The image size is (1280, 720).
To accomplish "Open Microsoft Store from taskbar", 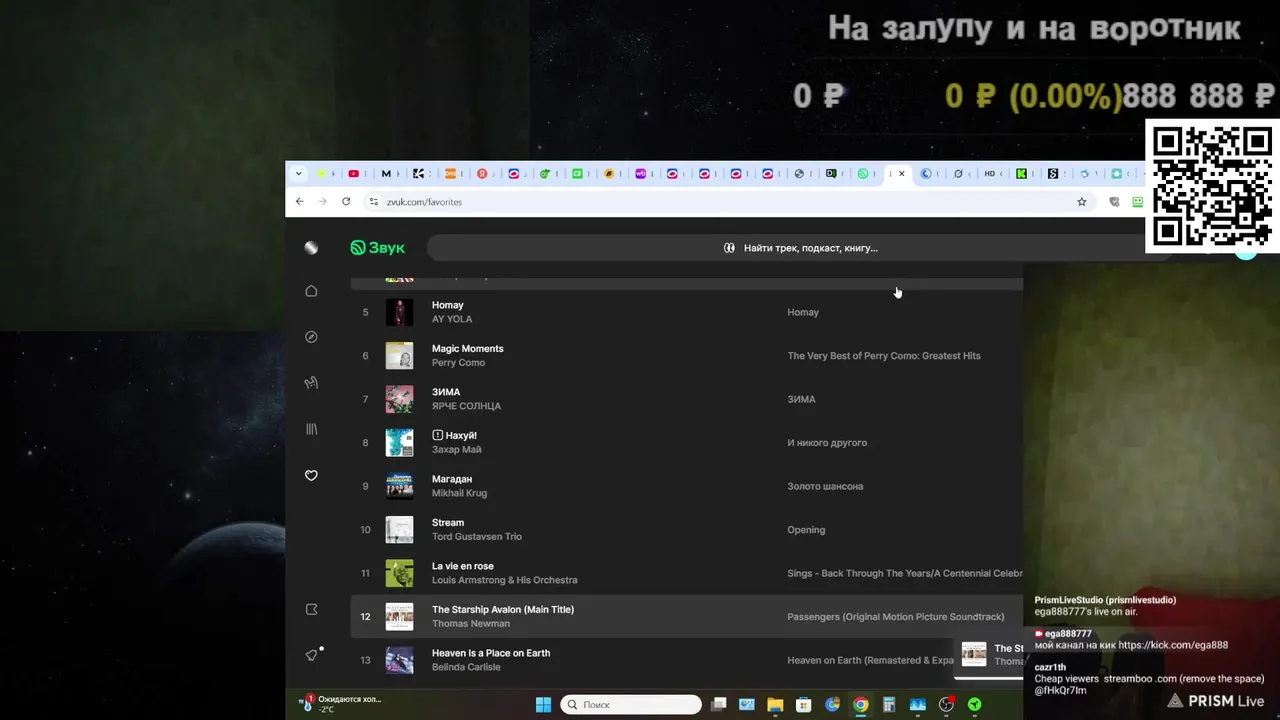I will pos(803,705).
